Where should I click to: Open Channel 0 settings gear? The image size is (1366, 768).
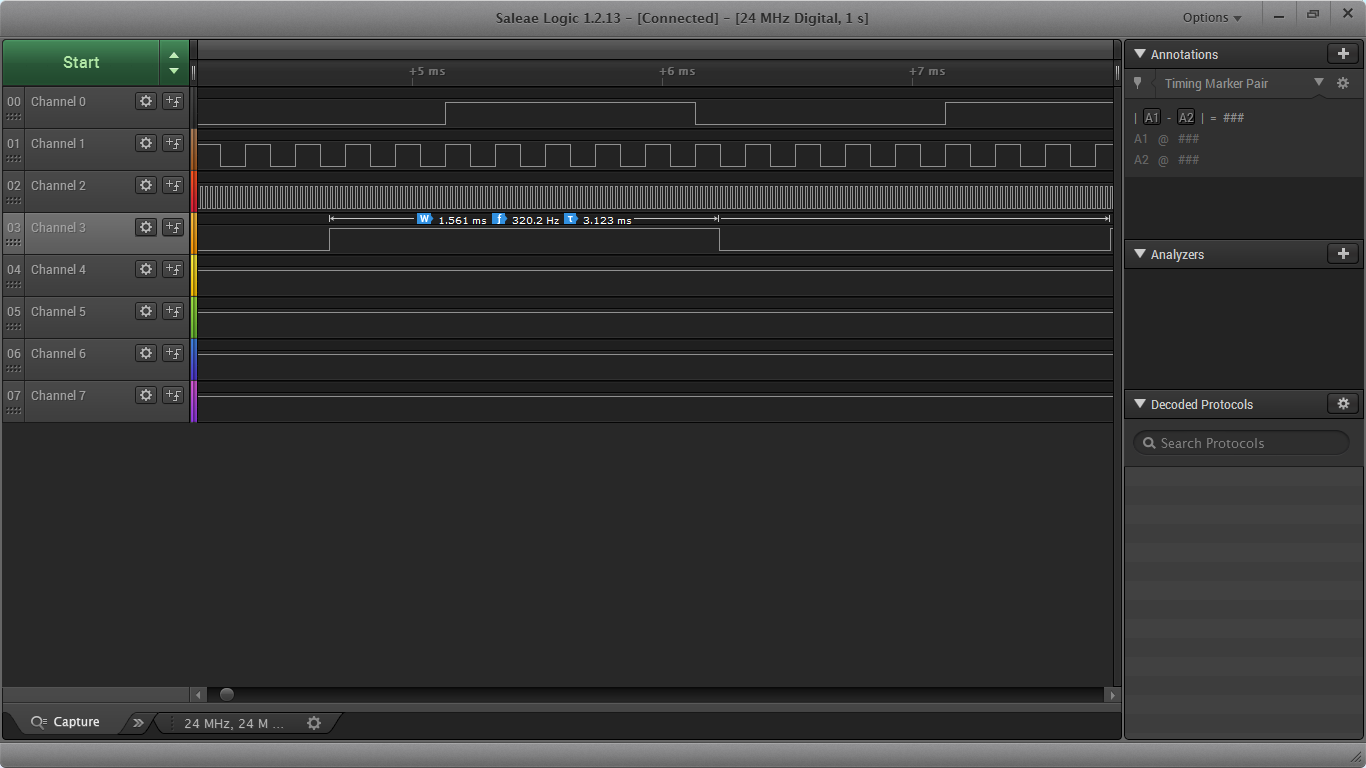coord(146,101)
